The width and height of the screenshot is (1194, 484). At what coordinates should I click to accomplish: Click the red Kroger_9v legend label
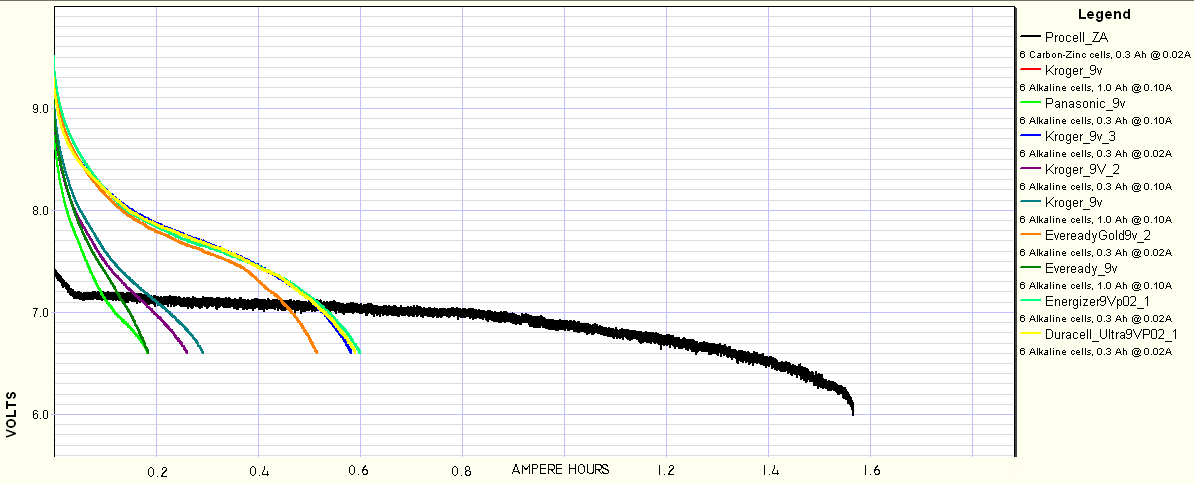pos(1073,70)
